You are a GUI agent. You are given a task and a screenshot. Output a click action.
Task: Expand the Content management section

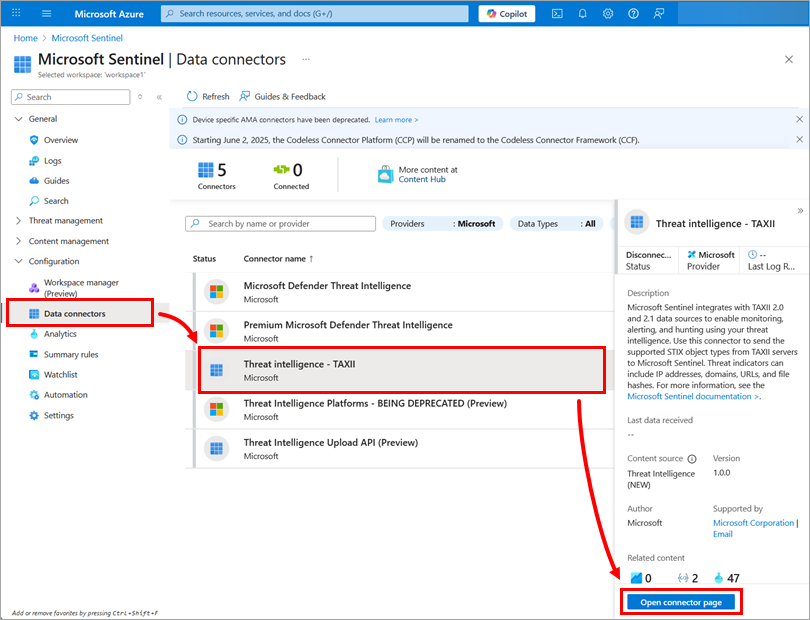coord(18,241)
